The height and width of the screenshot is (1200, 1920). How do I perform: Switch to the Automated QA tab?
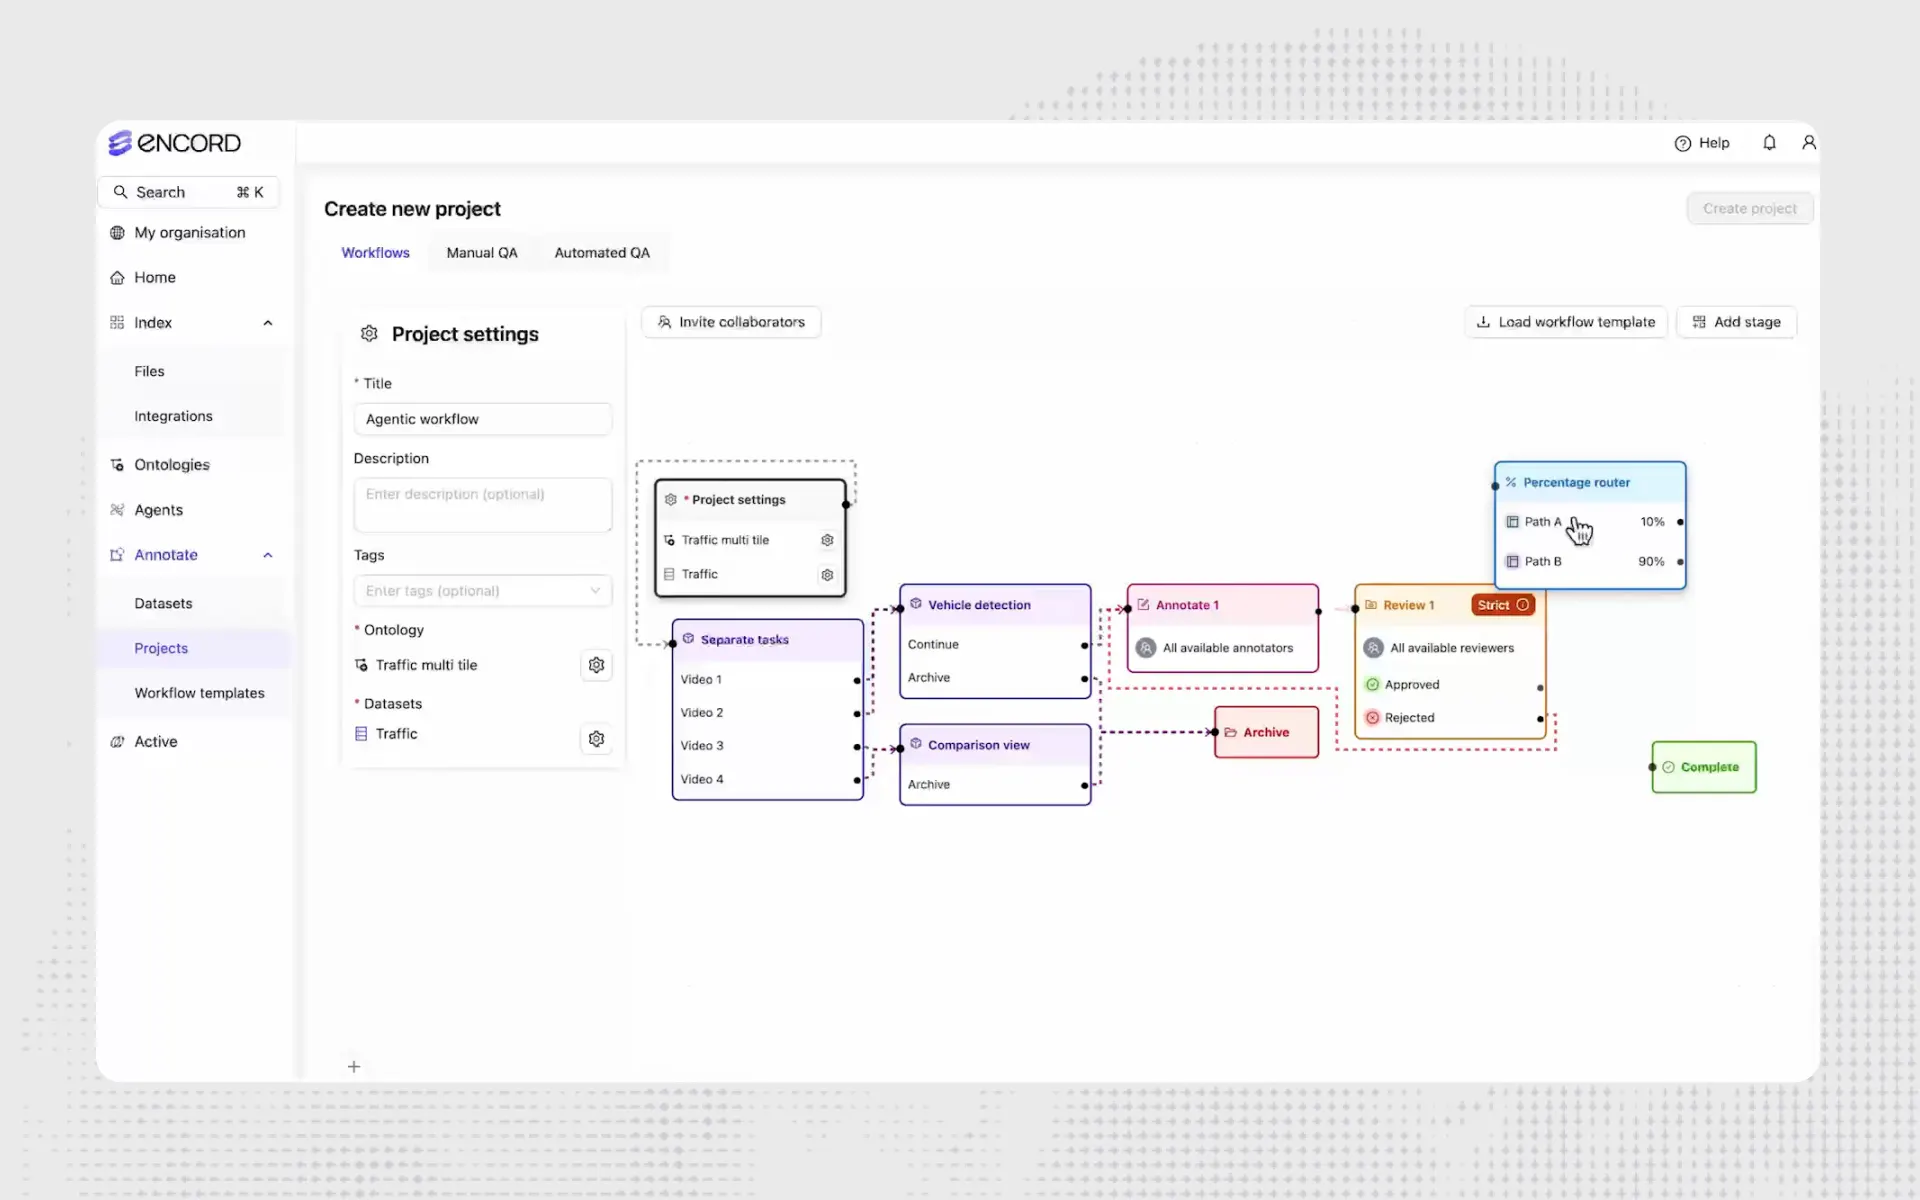pos(602,253)
